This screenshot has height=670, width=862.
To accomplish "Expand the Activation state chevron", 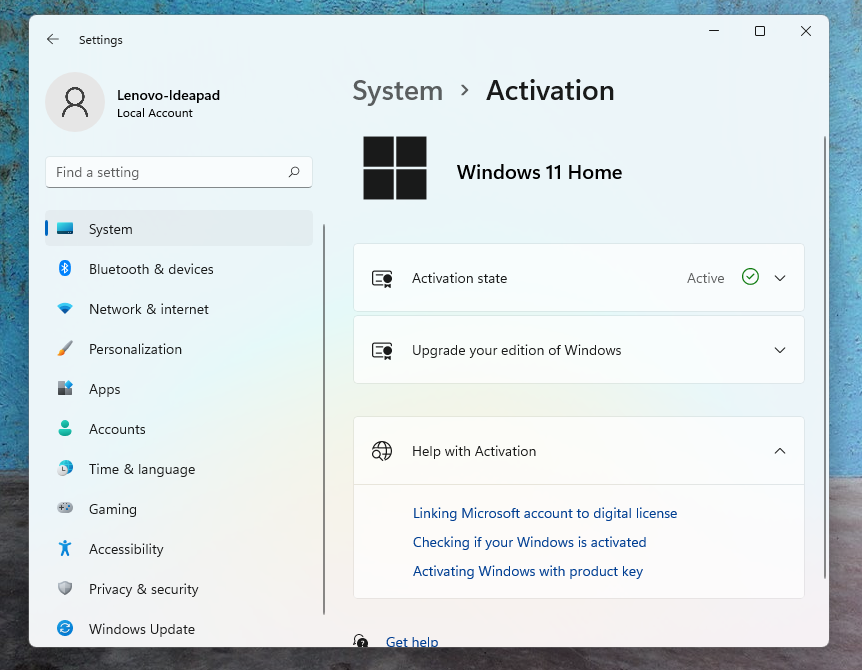I will [780, 278].
